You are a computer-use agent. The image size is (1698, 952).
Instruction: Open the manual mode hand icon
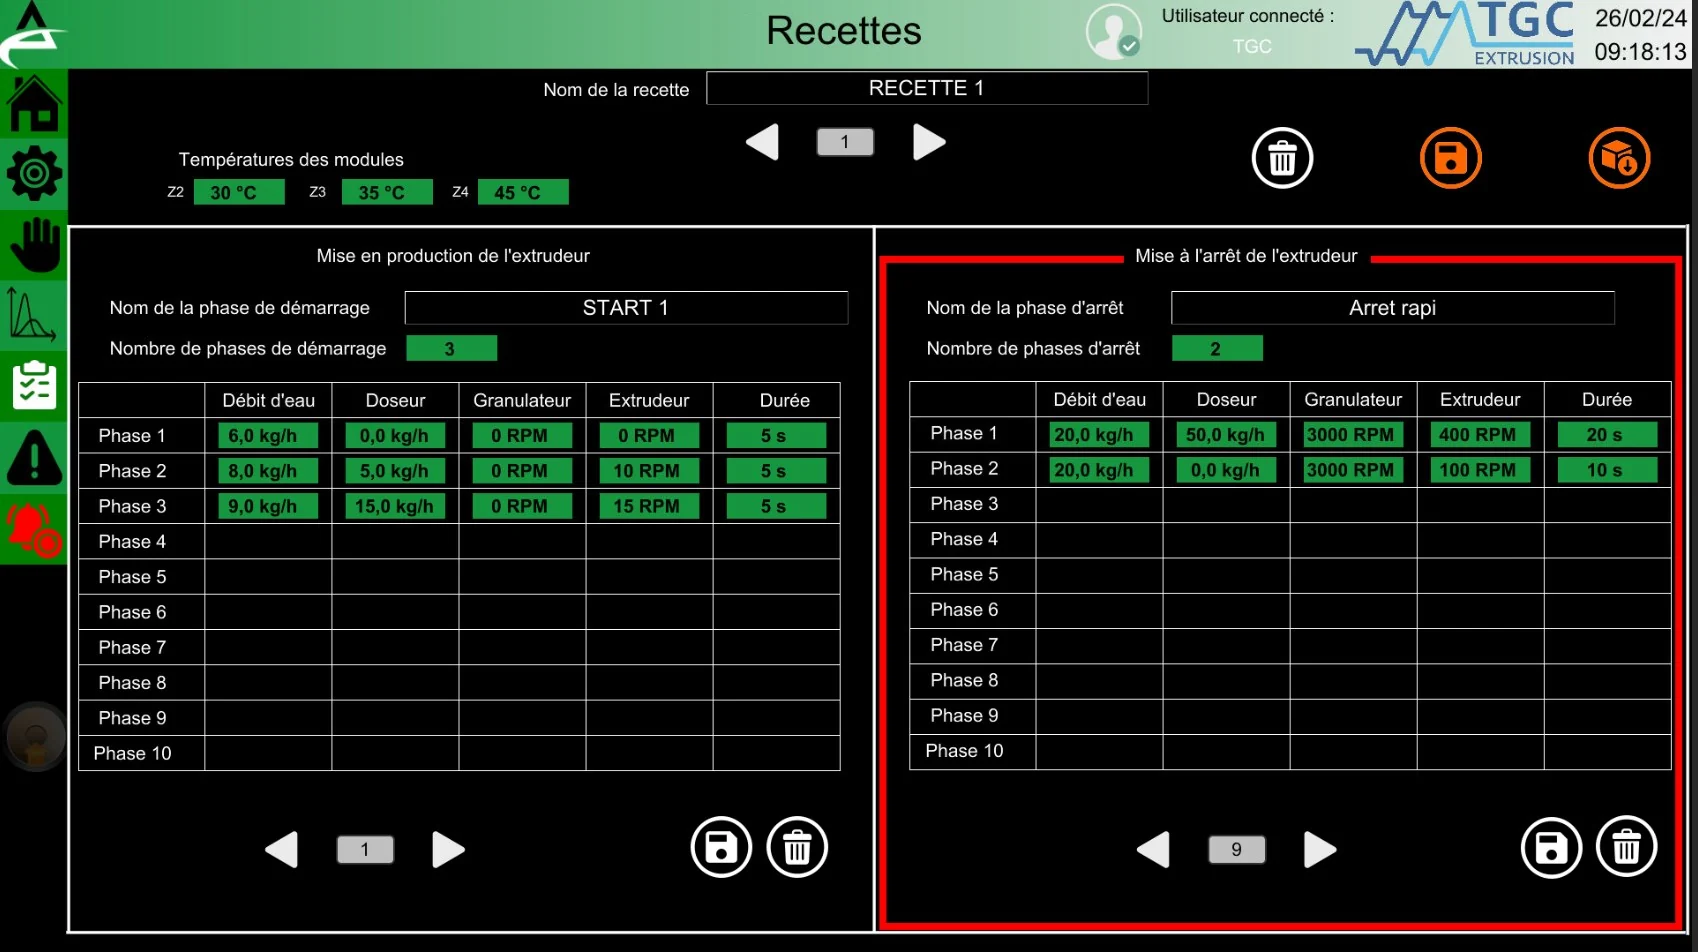click(34, 244)
